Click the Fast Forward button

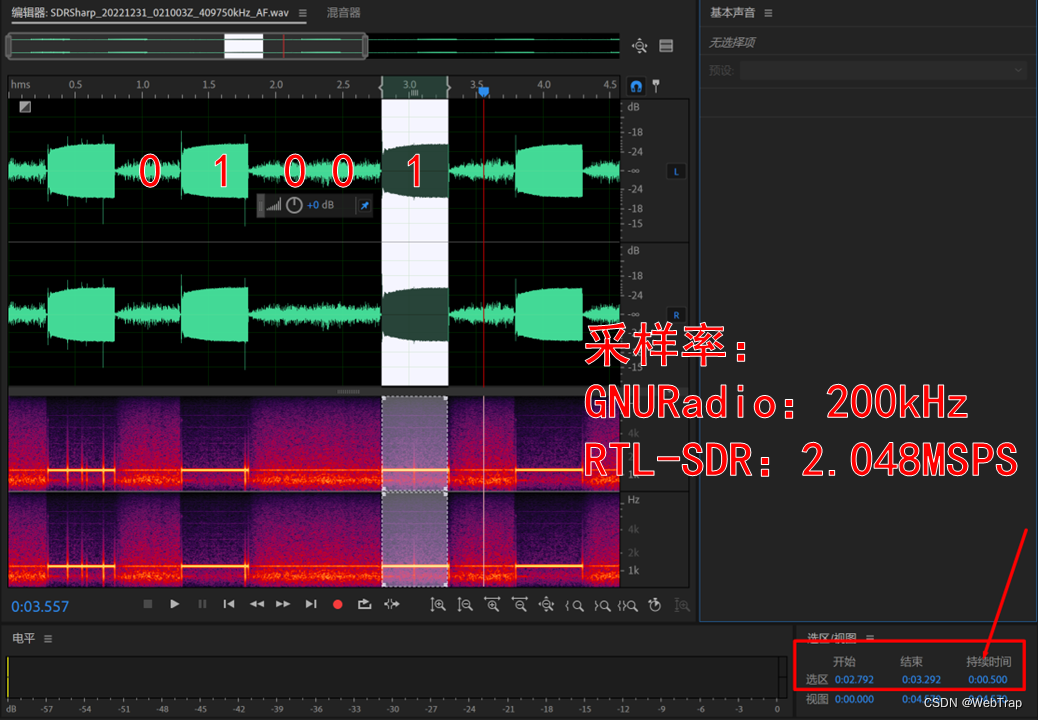[283, 604]
